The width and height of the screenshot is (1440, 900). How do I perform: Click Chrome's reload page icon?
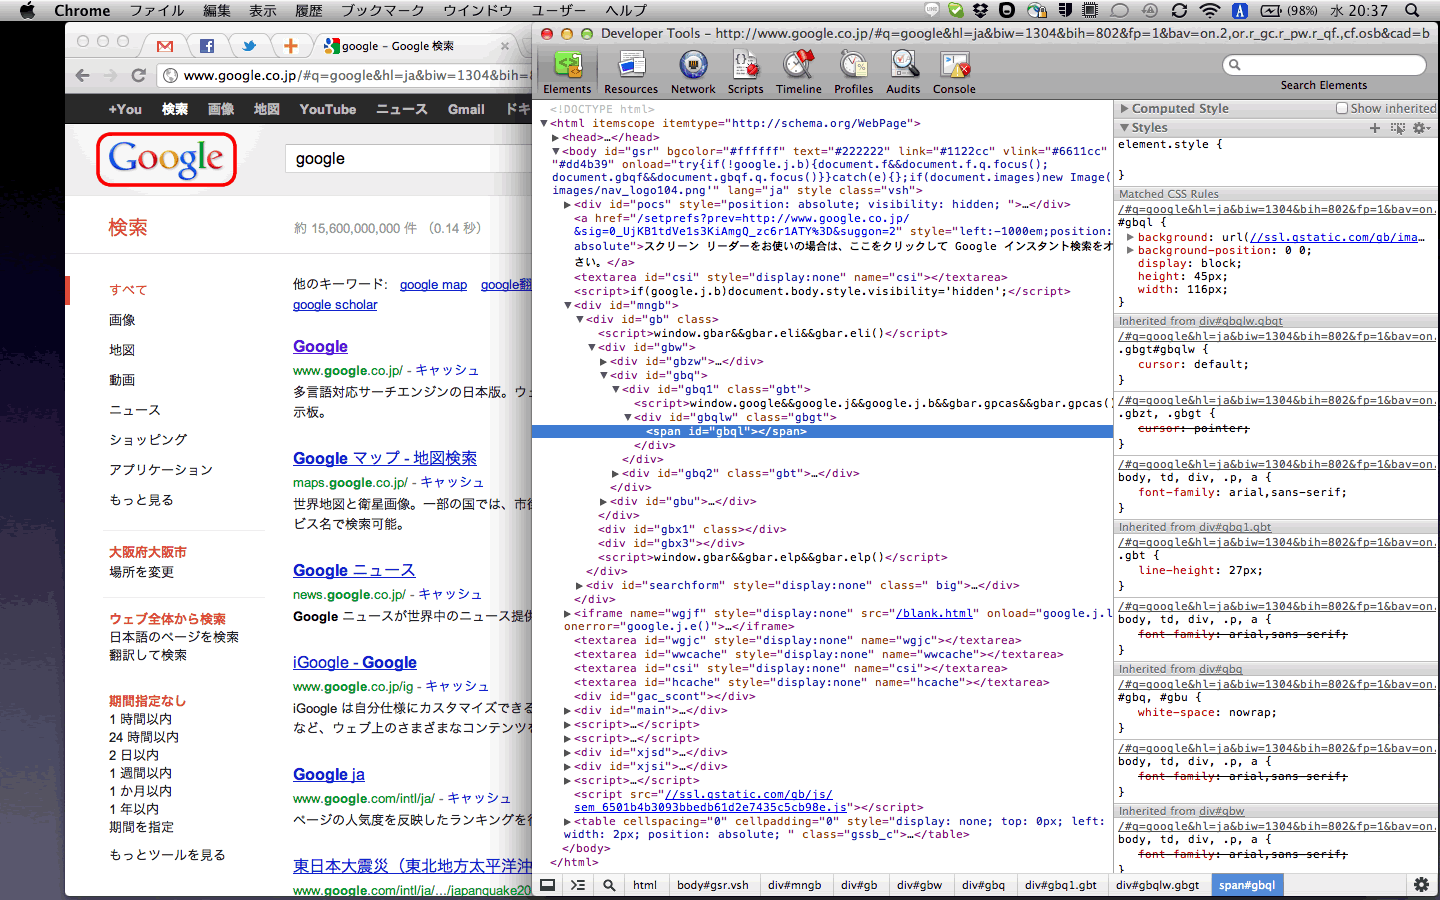(139, 75)
